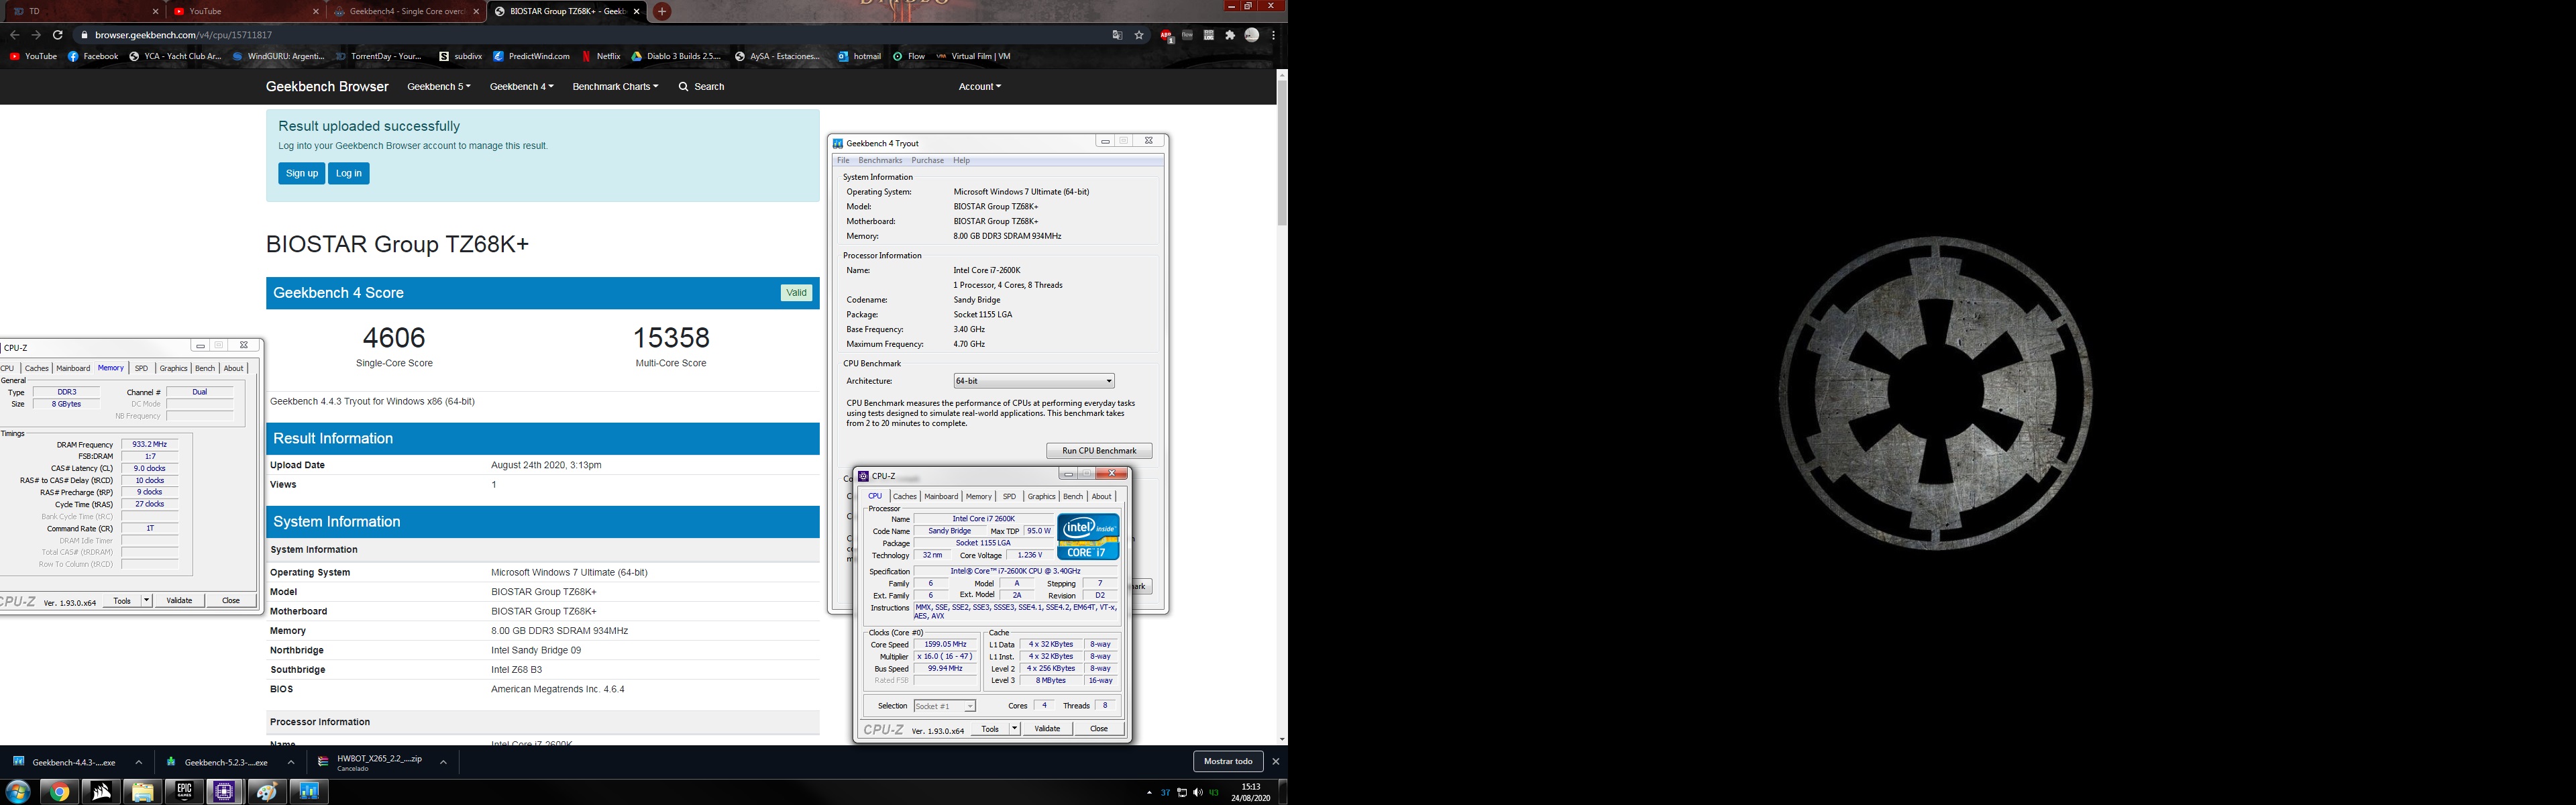The image size is (2576, 805).
Task: Click Run CPU Benchmark button
Action: pyautogui.click(x=1099, y=451)
